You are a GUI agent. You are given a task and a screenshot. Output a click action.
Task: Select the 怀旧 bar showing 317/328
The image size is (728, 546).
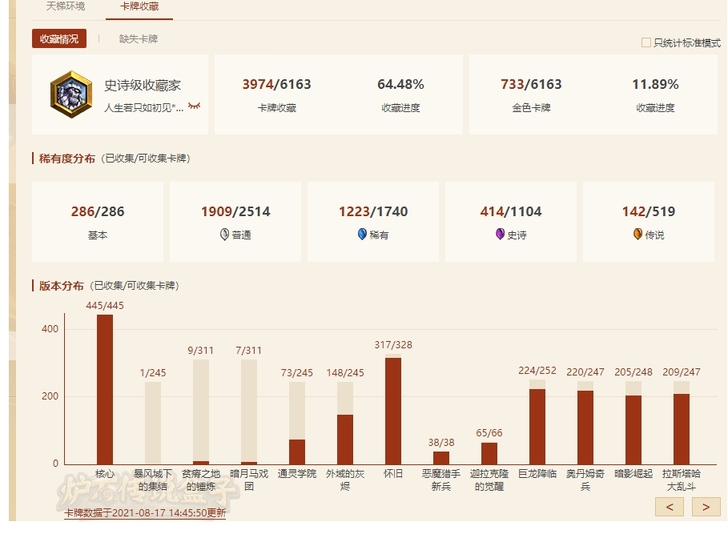[393, 409]
